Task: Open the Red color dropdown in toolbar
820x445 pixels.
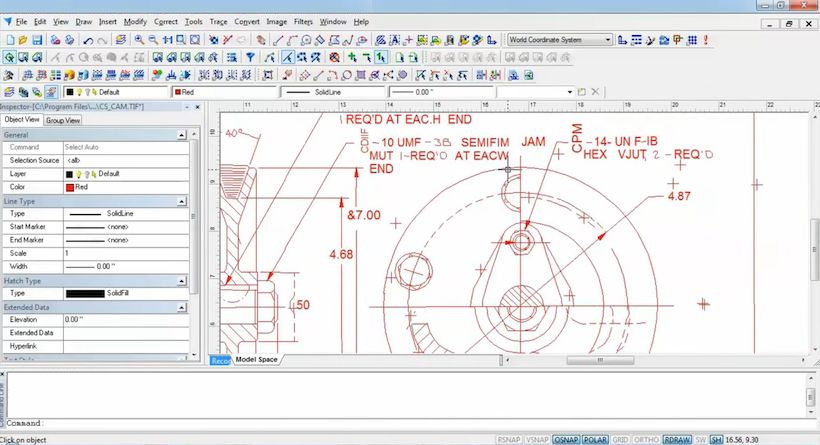Action: [x=224, y=92]
